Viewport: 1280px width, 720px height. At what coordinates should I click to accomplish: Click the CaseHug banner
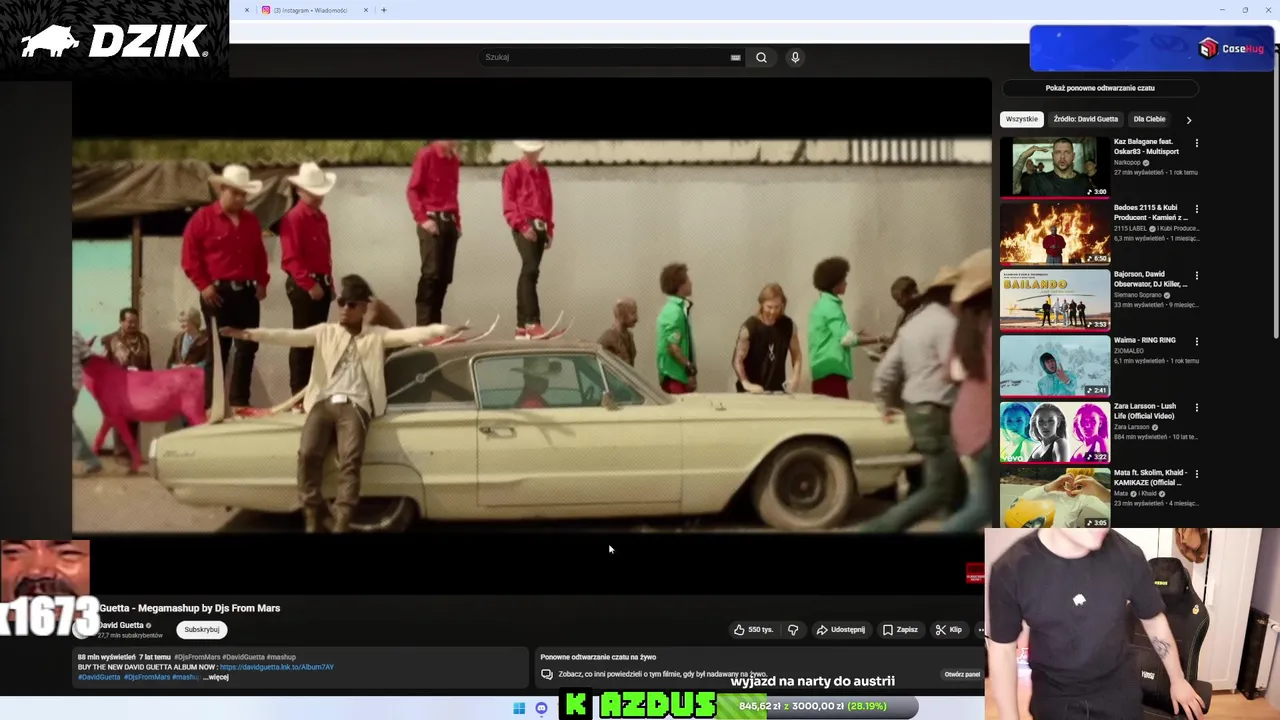click(1152, 48)
